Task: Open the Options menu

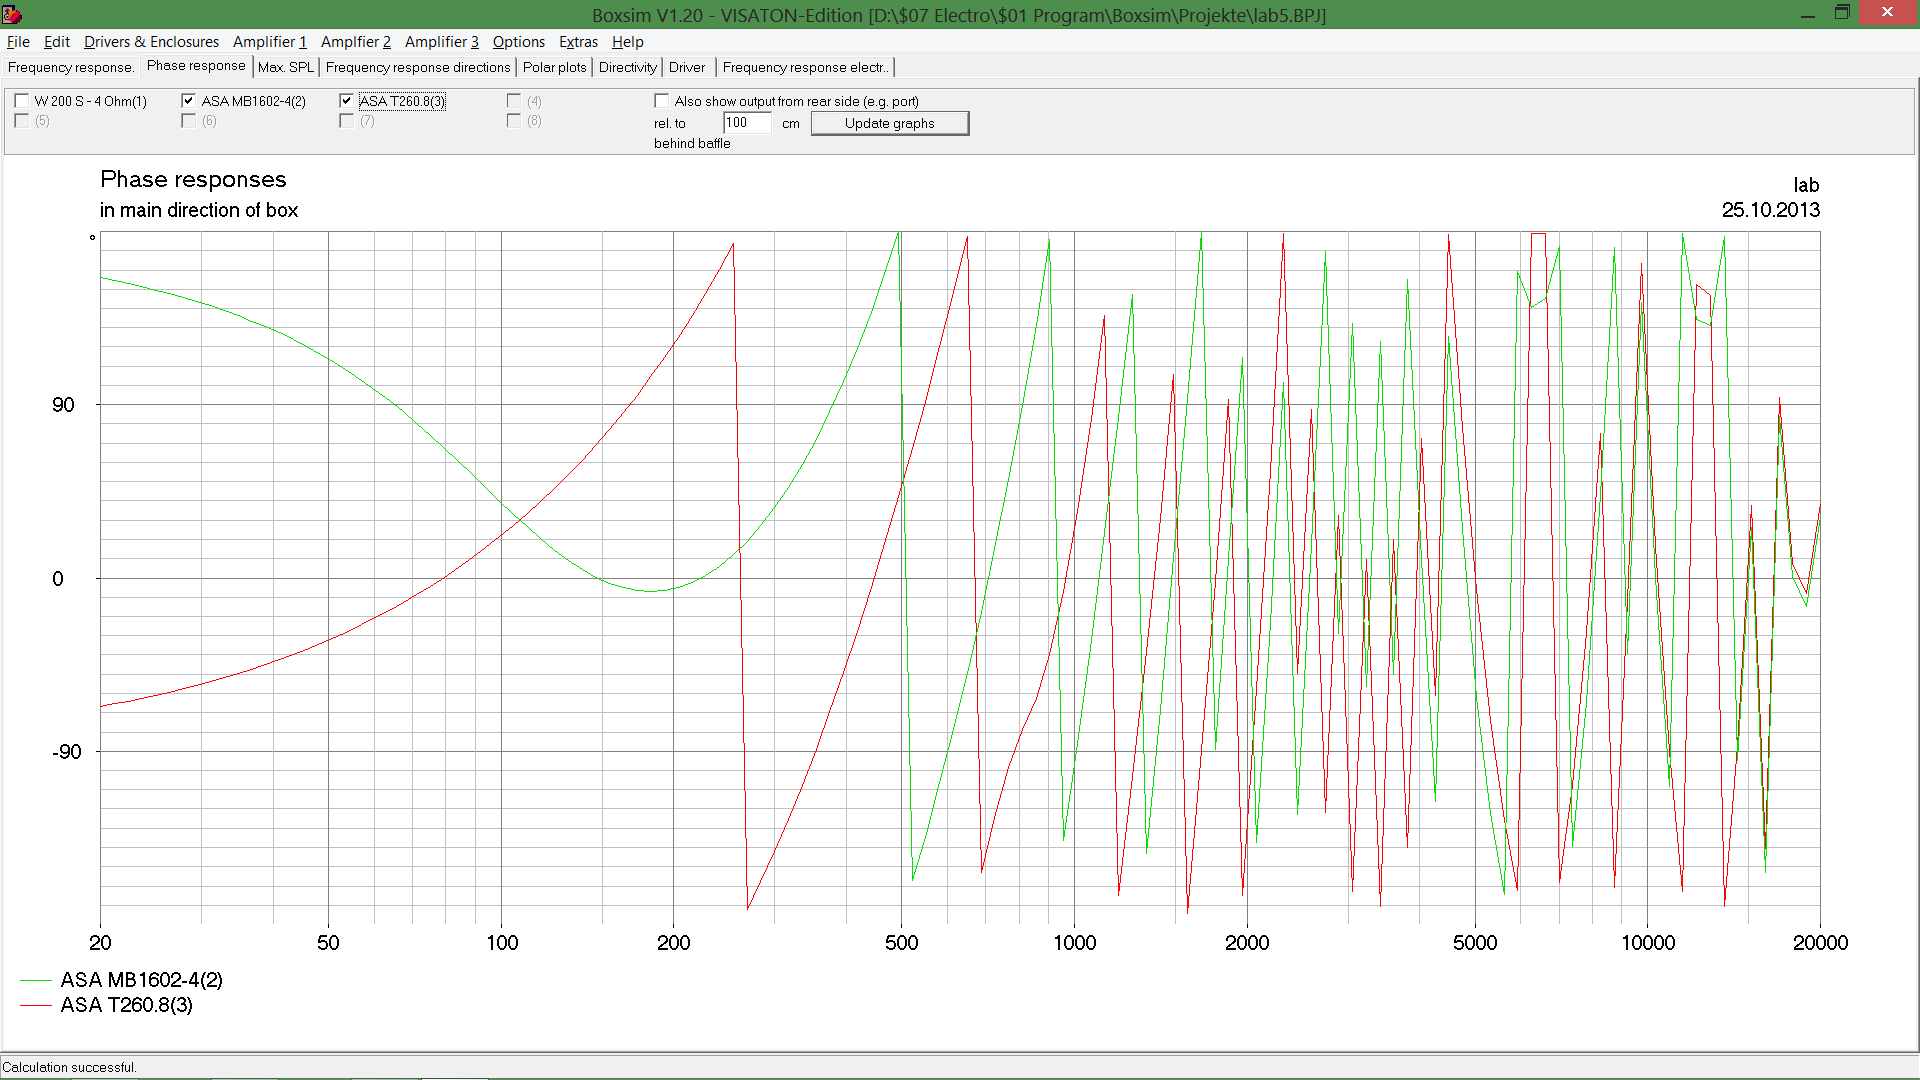Action: pos(518,41)
